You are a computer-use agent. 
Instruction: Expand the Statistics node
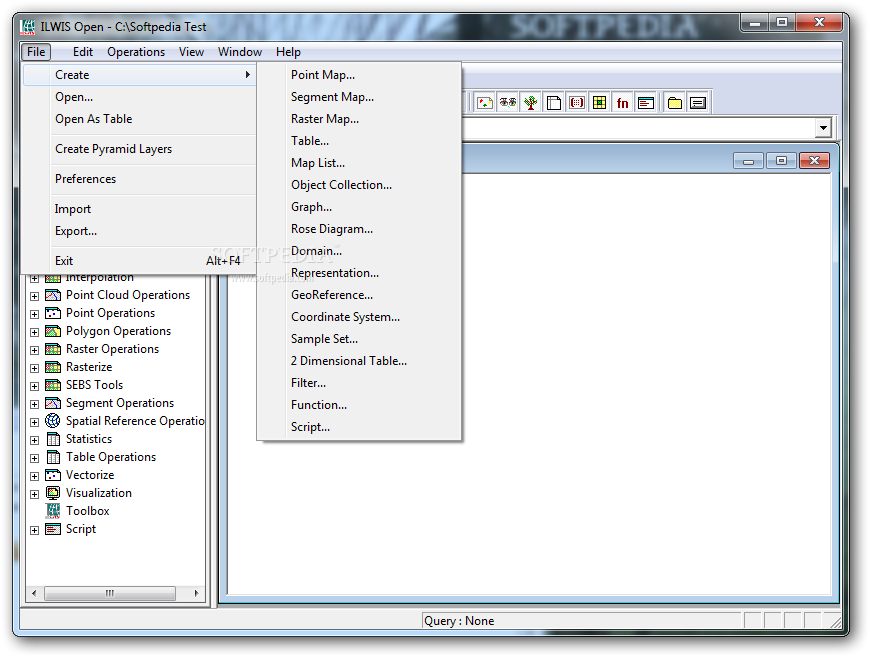point(34,440)
